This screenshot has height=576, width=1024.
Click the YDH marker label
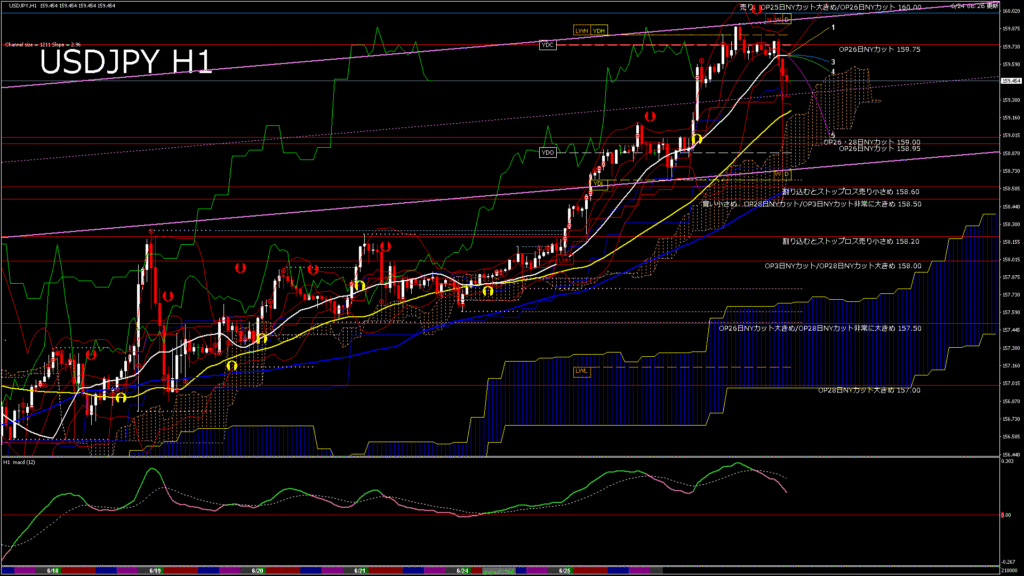pos(598,31)
